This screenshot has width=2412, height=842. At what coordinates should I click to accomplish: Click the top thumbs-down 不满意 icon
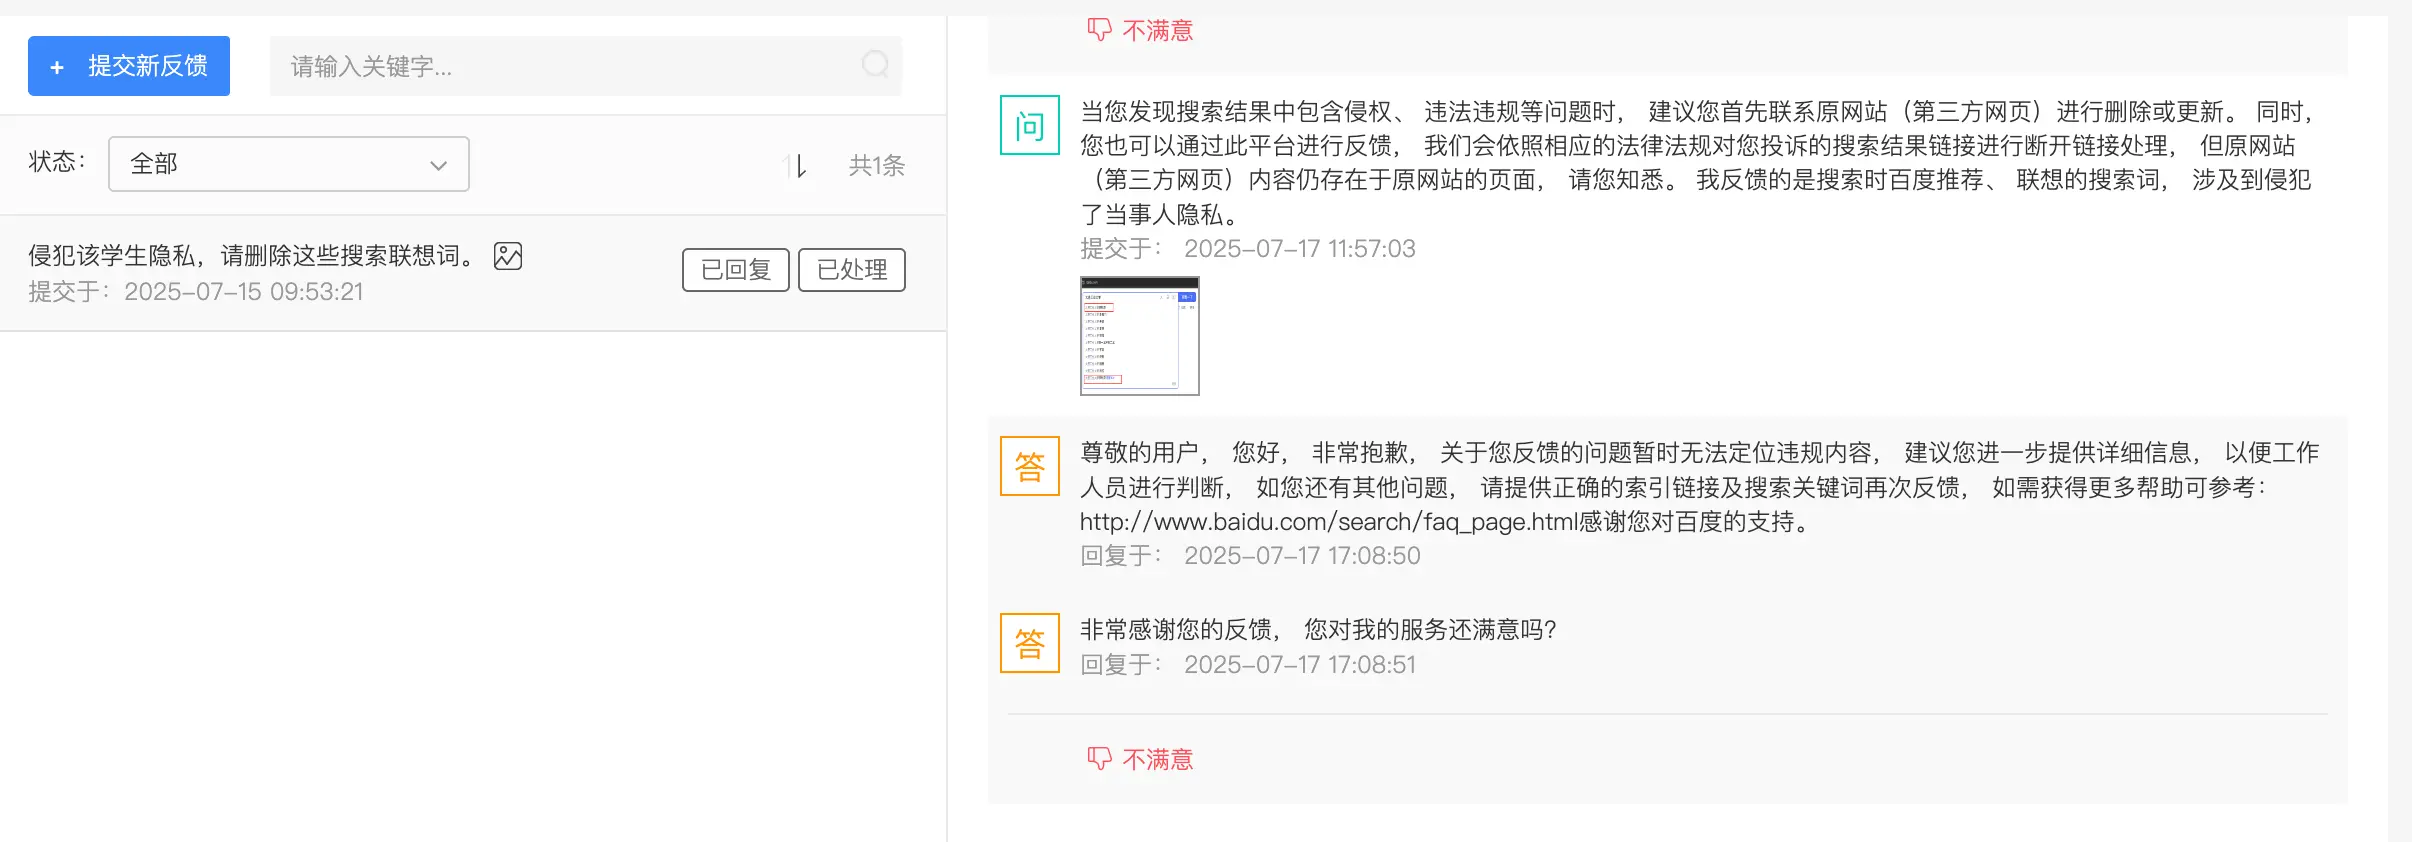[1099, 30]
